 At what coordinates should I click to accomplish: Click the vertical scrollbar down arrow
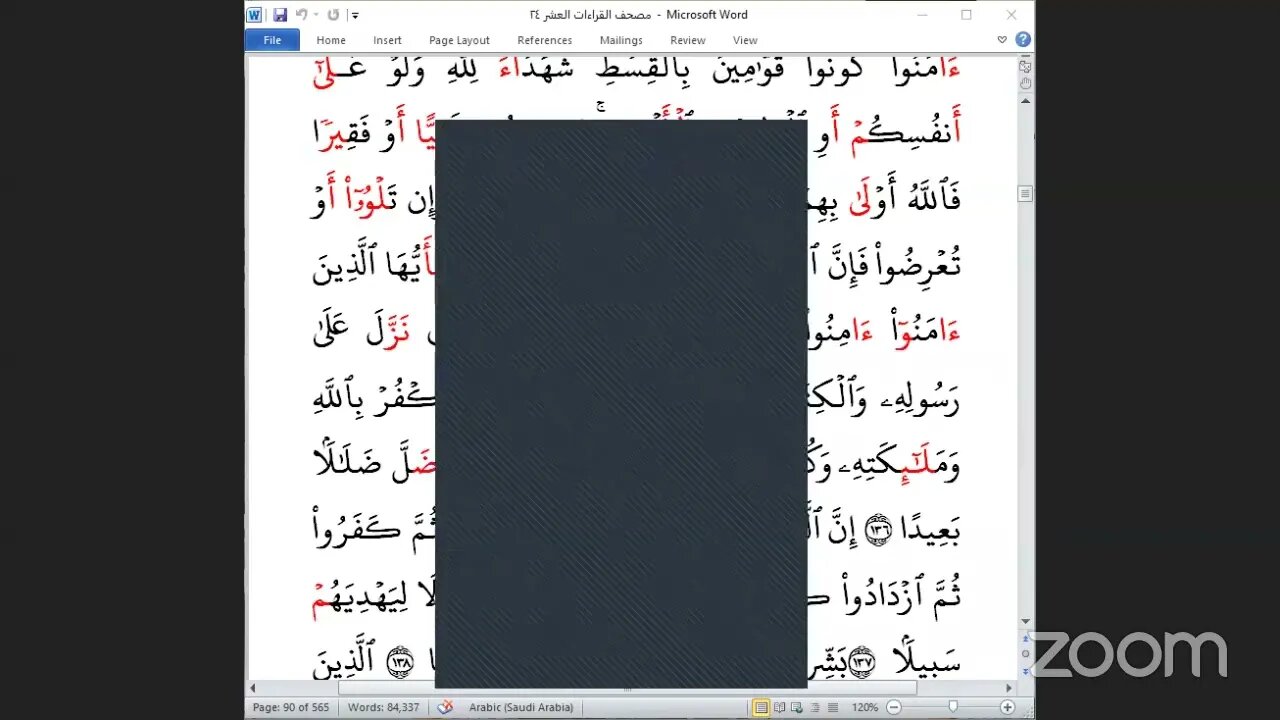1025,621
